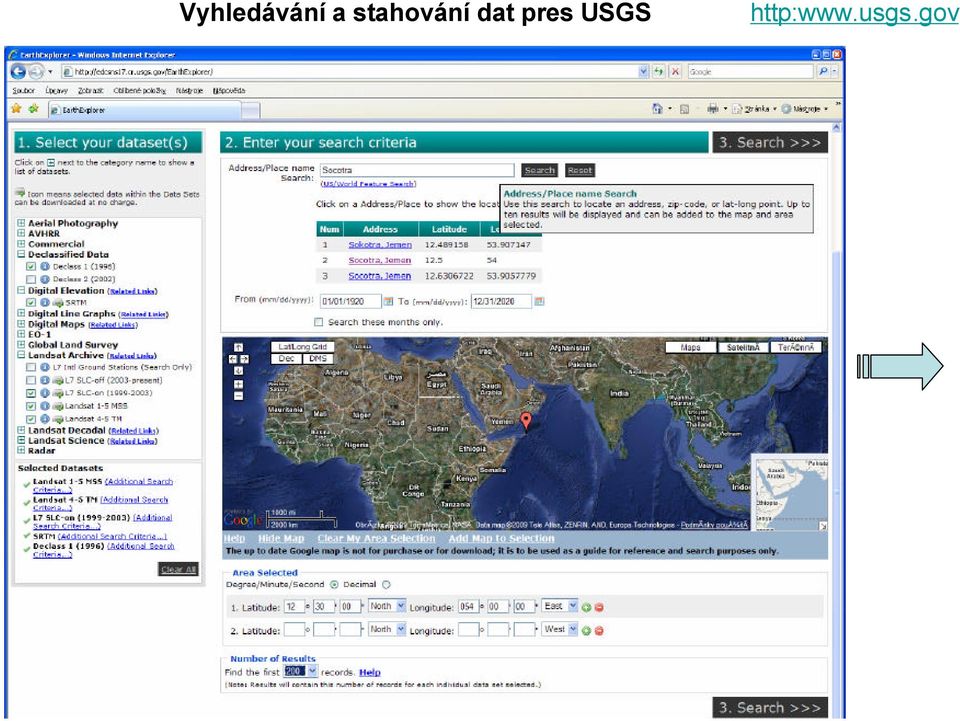Click the browser Forward arrow button

36,72
